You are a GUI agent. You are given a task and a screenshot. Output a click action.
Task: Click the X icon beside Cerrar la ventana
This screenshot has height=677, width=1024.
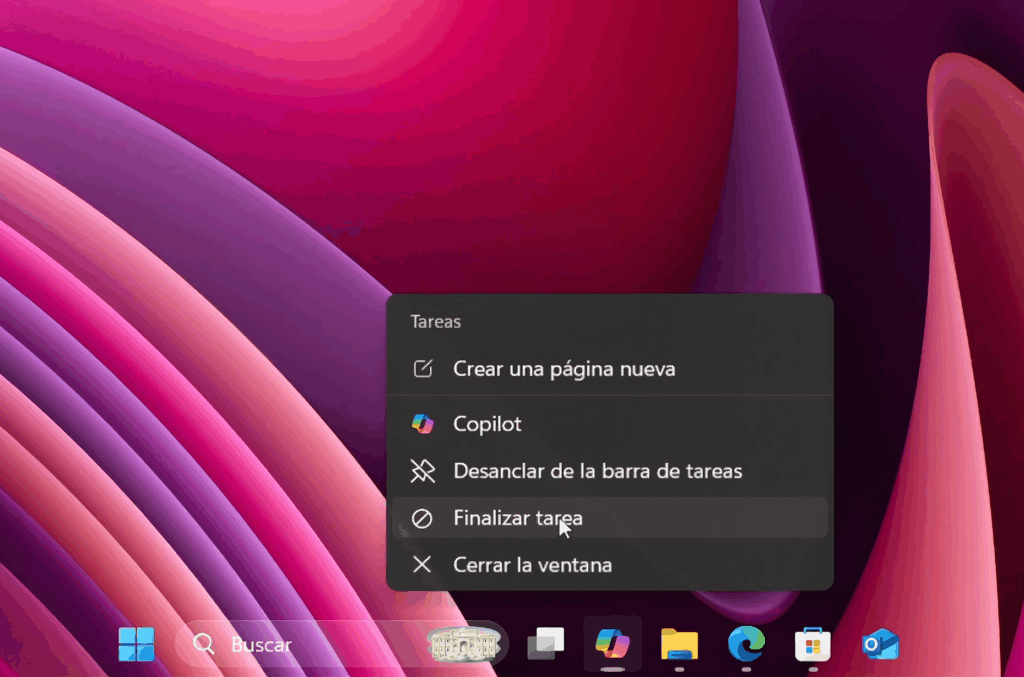(x=423, y=564)
